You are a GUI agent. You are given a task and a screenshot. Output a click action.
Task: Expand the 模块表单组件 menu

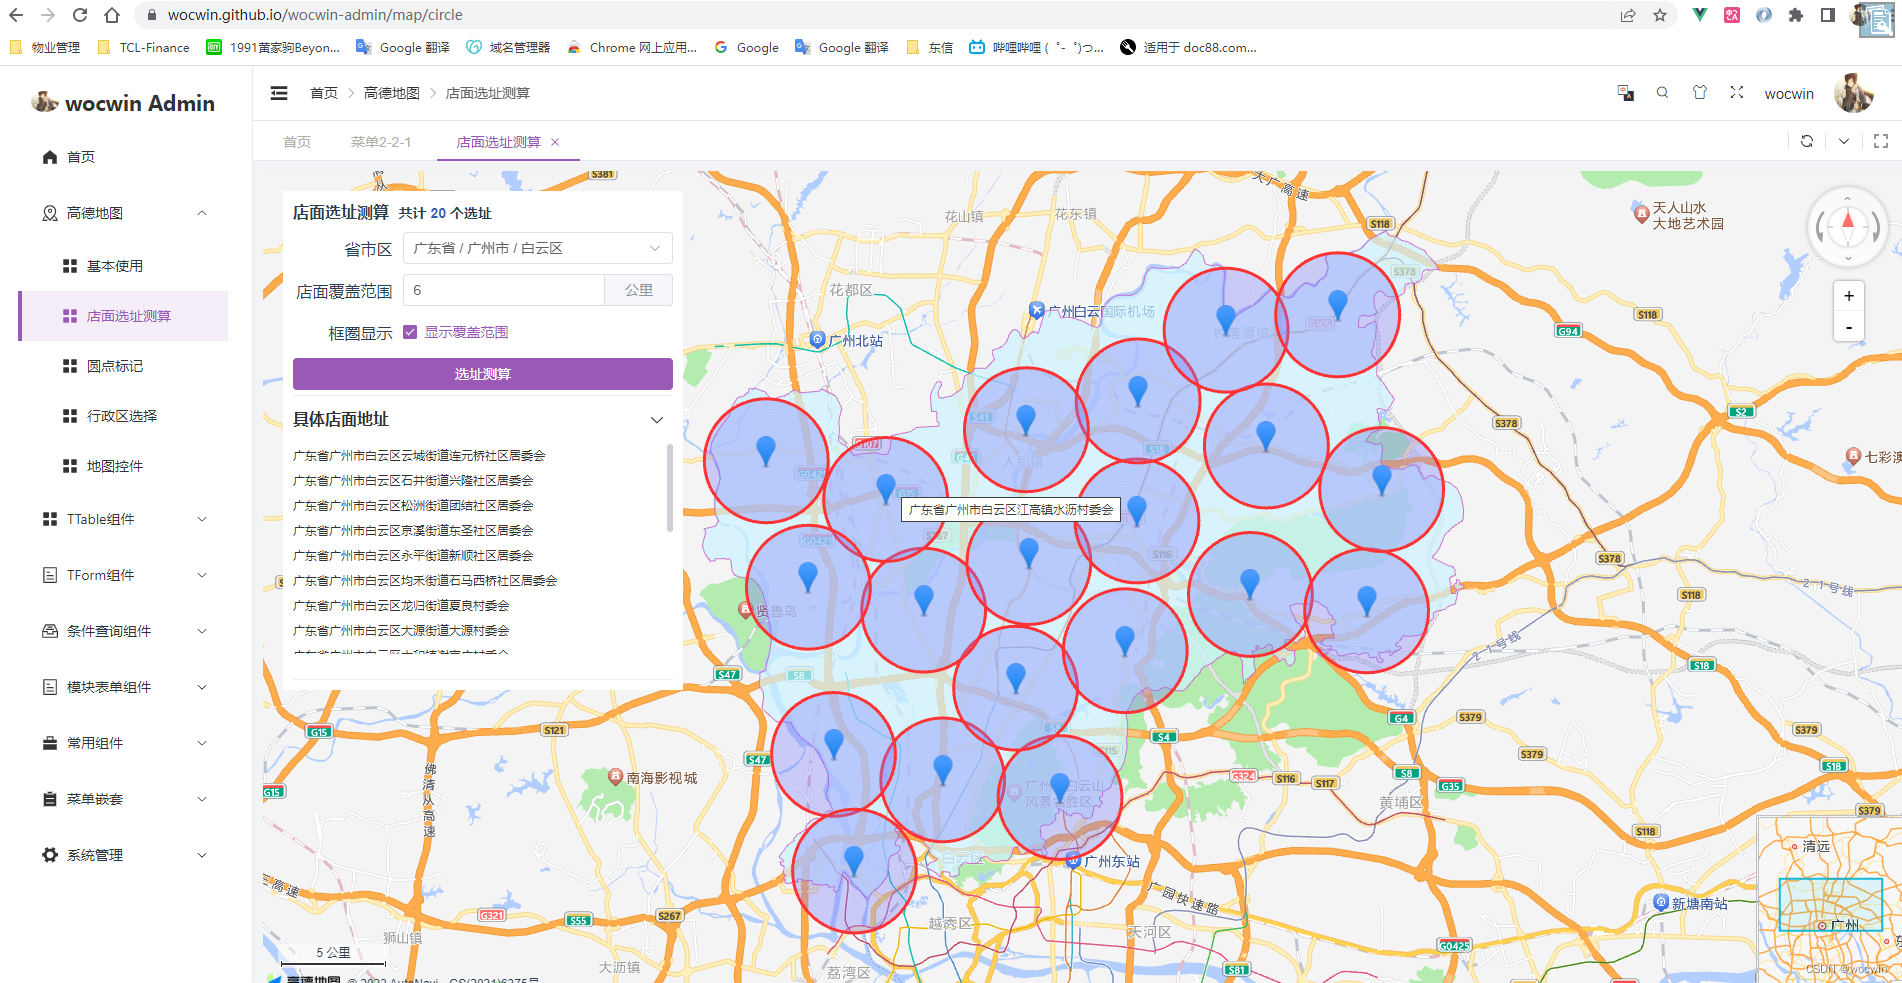124,687
